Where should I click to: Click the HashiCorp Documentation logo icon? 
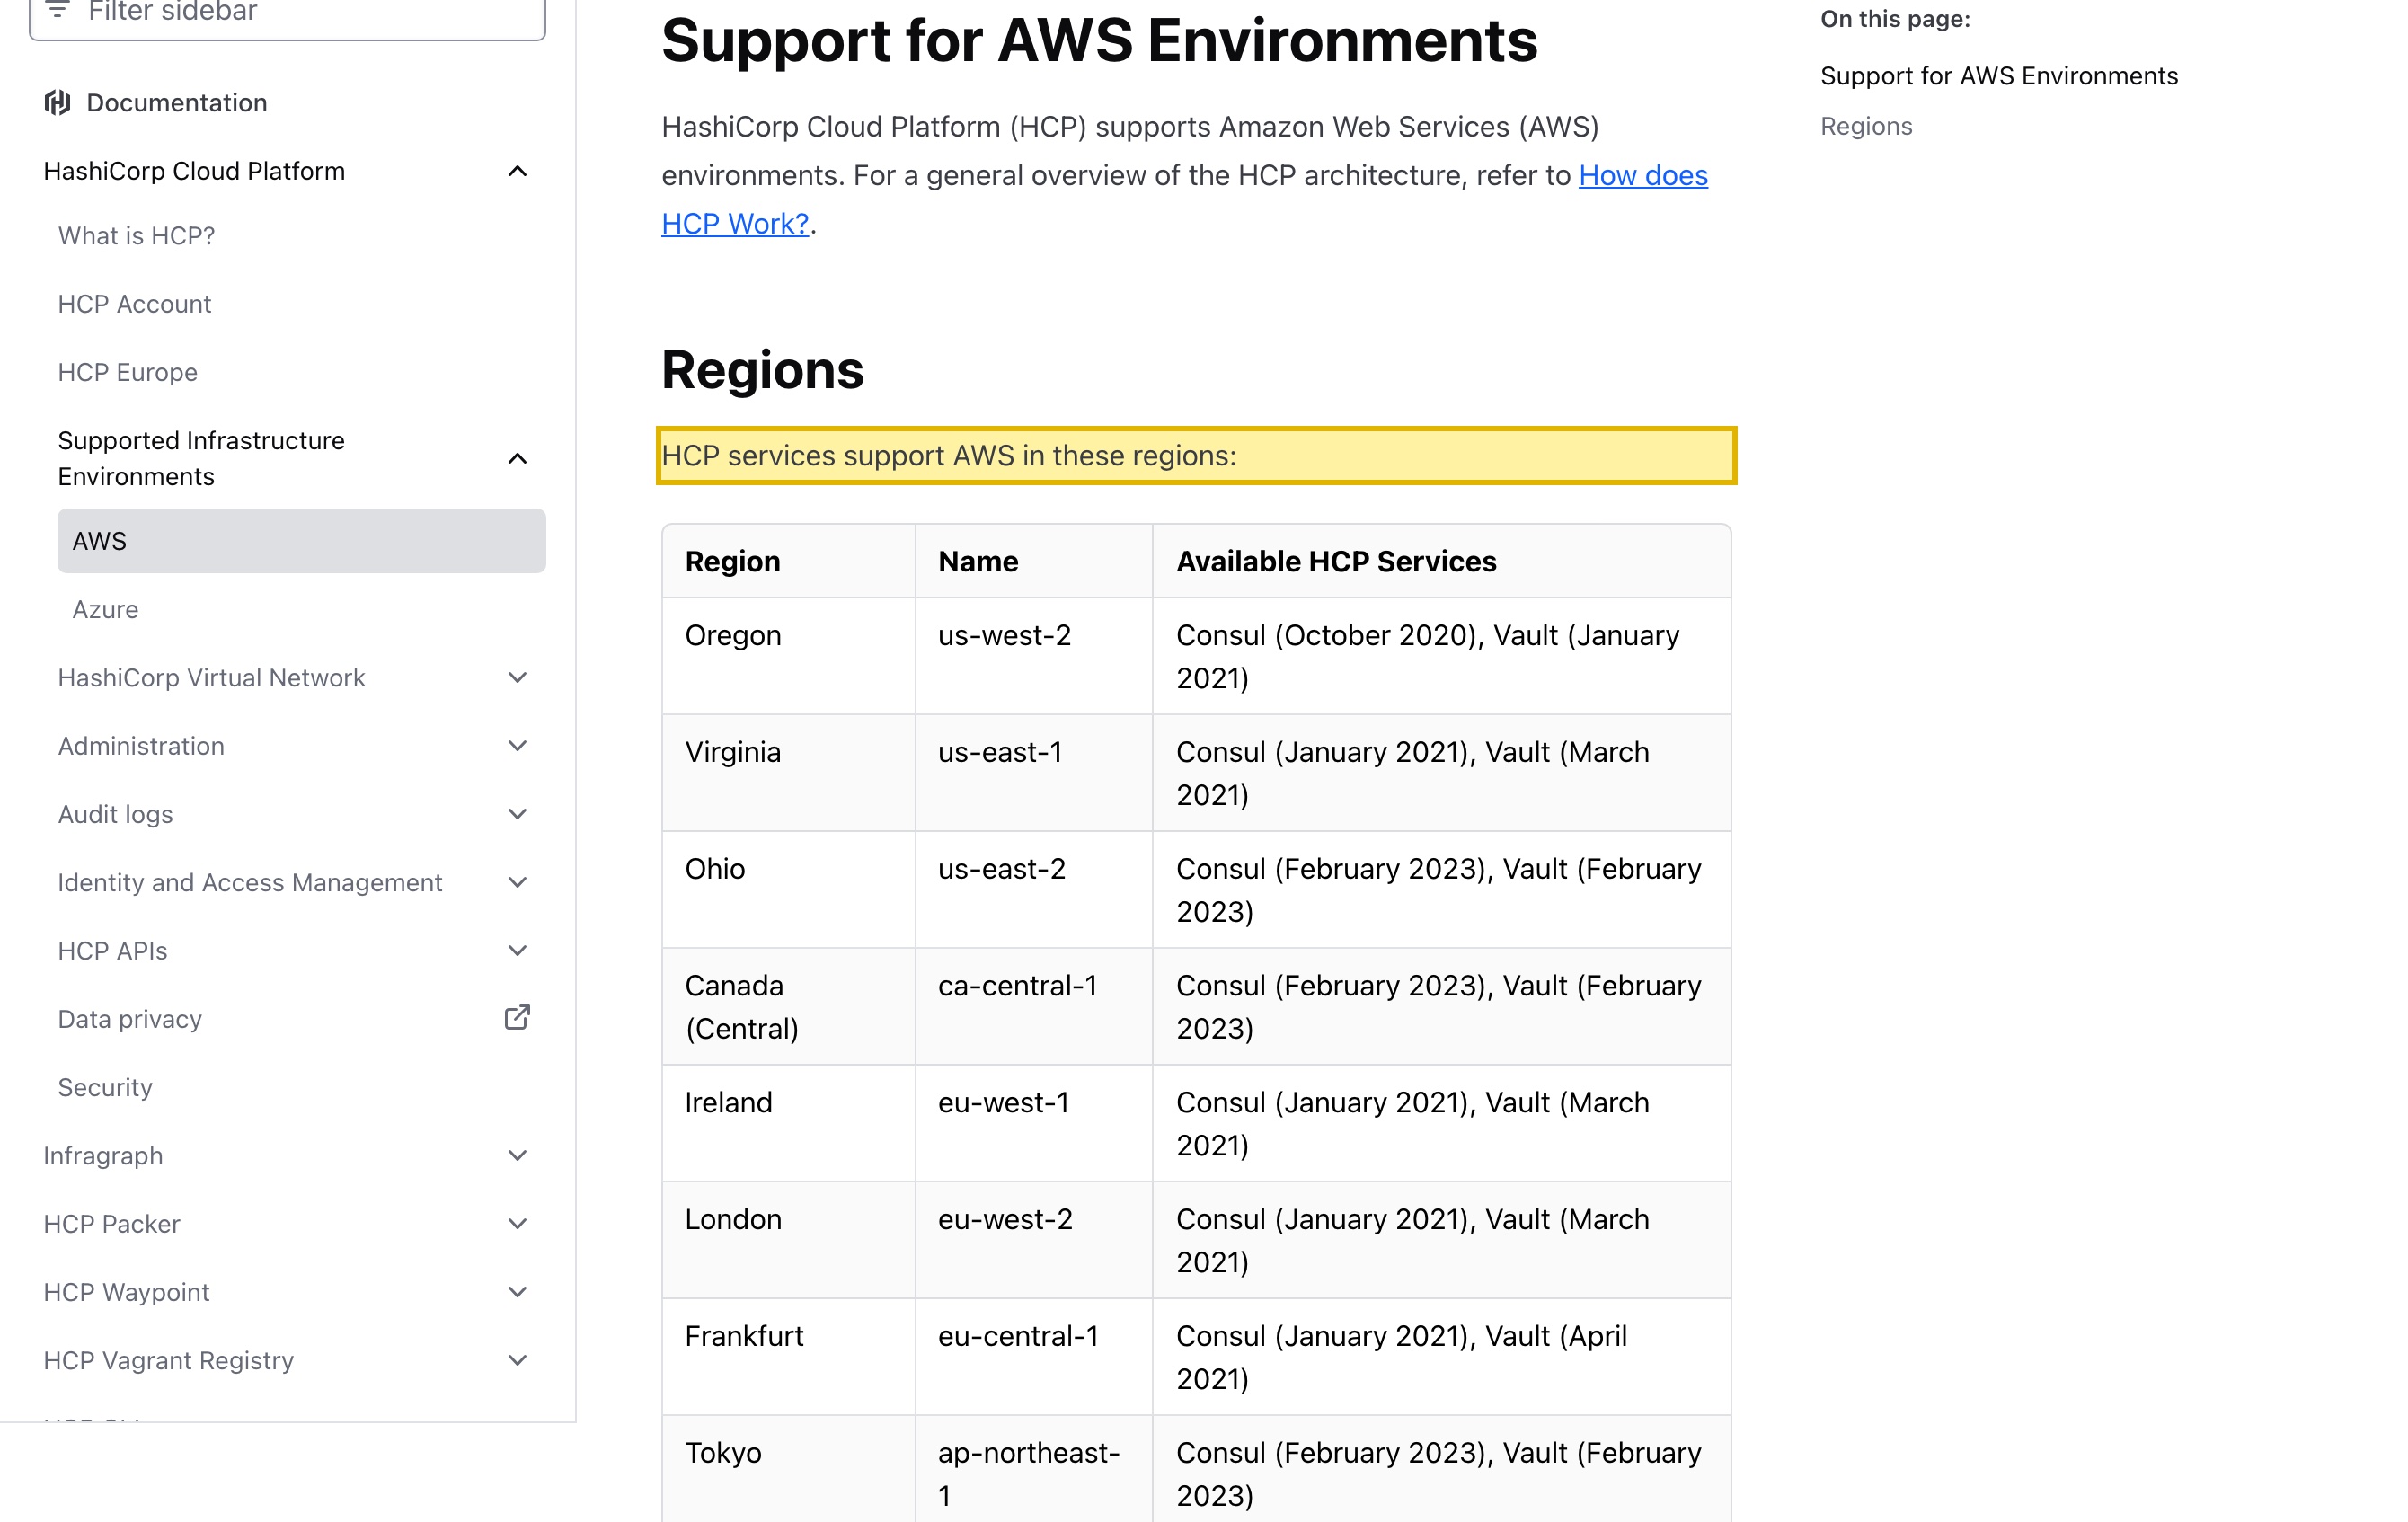57,102
